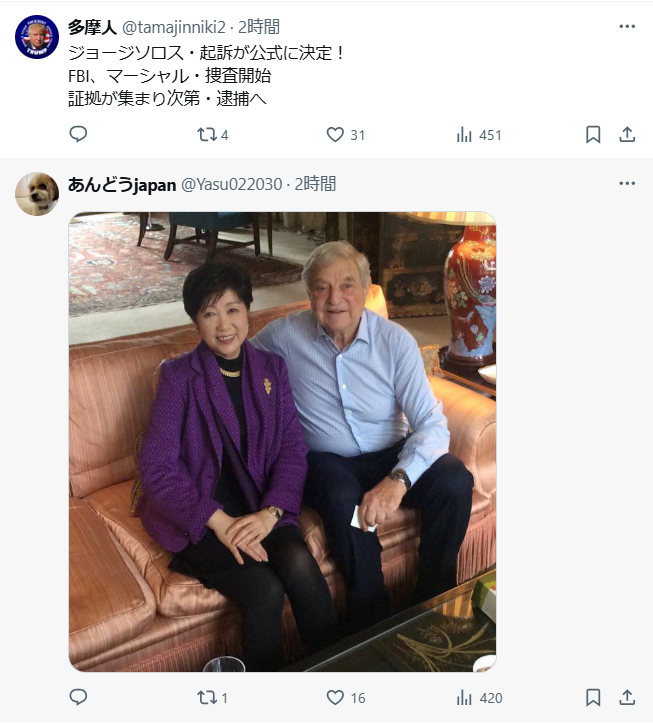The image size is (653, 723).
Task: Reply to the あんどうjapan tweet
Action: coord(78,697)
